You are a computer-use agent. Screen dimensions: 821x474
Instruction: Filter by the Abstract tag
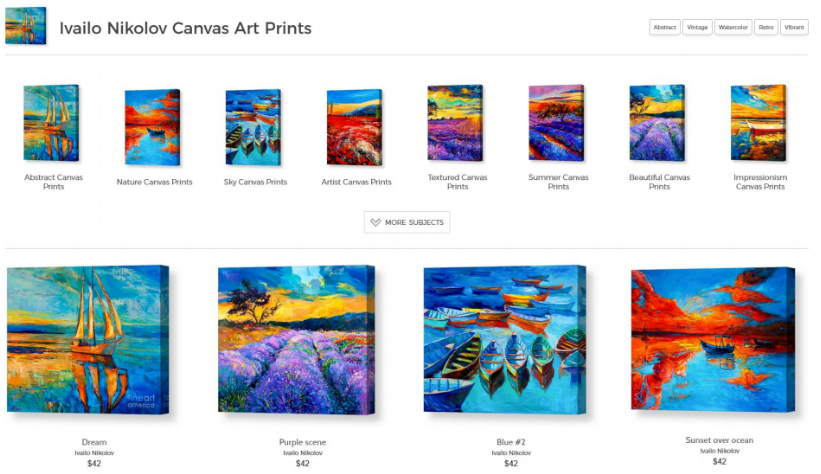(x=664, y=27)
